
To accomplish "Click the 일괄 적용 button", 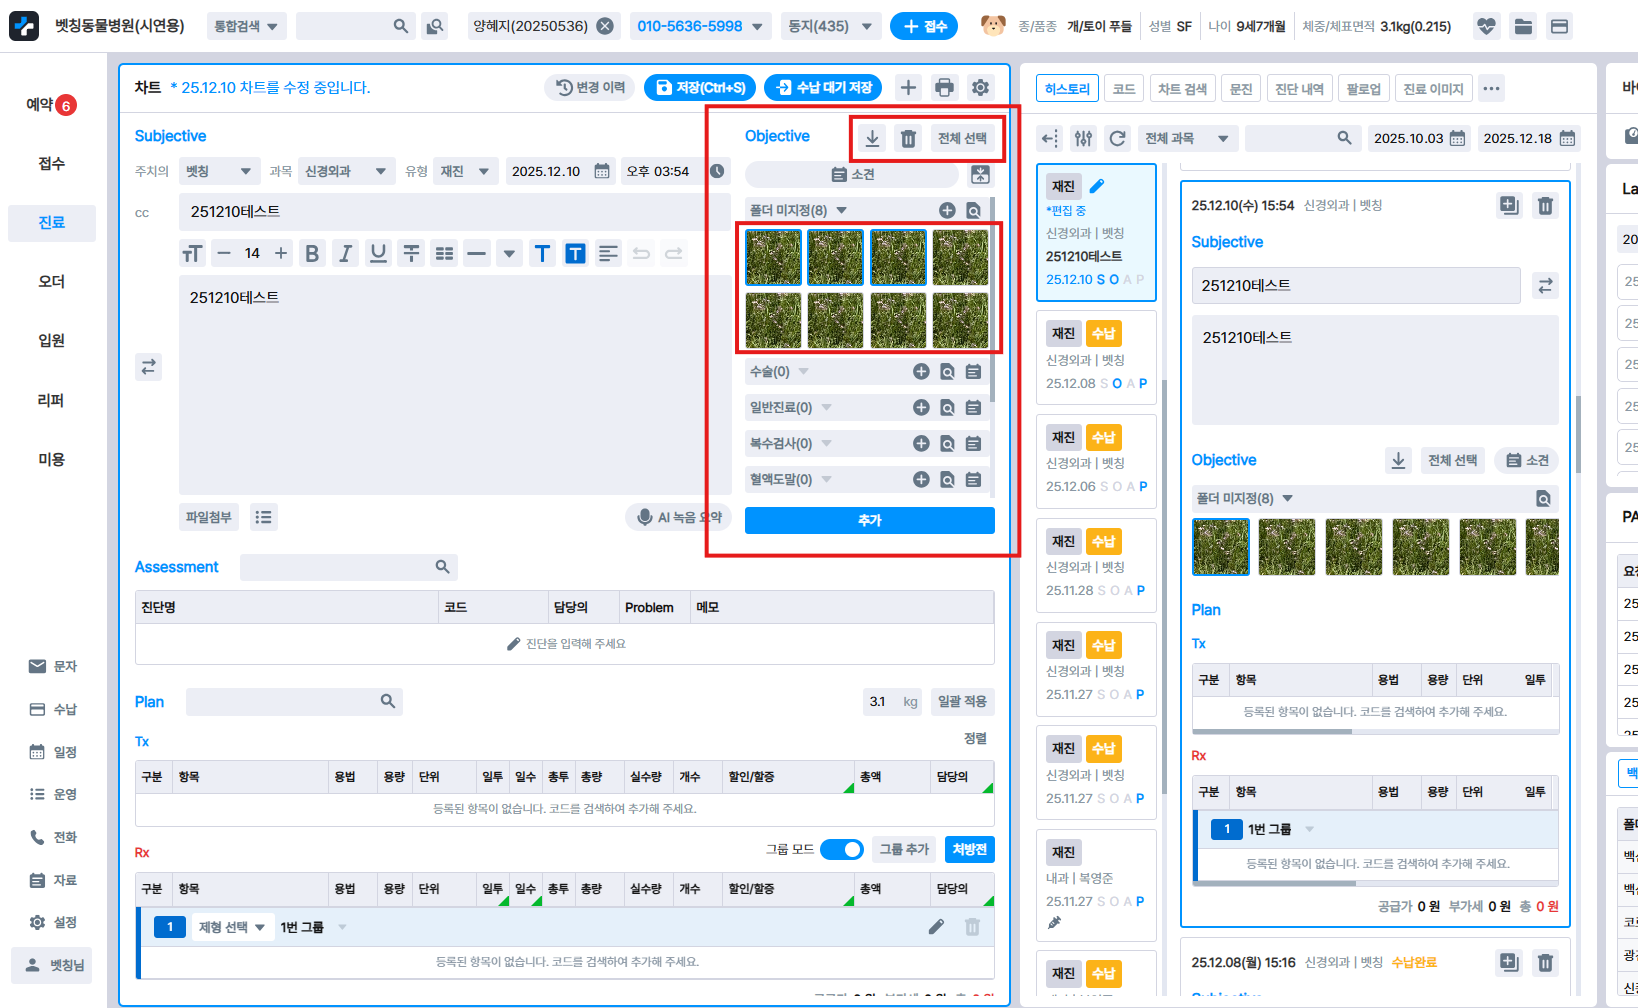I will 962,701.
